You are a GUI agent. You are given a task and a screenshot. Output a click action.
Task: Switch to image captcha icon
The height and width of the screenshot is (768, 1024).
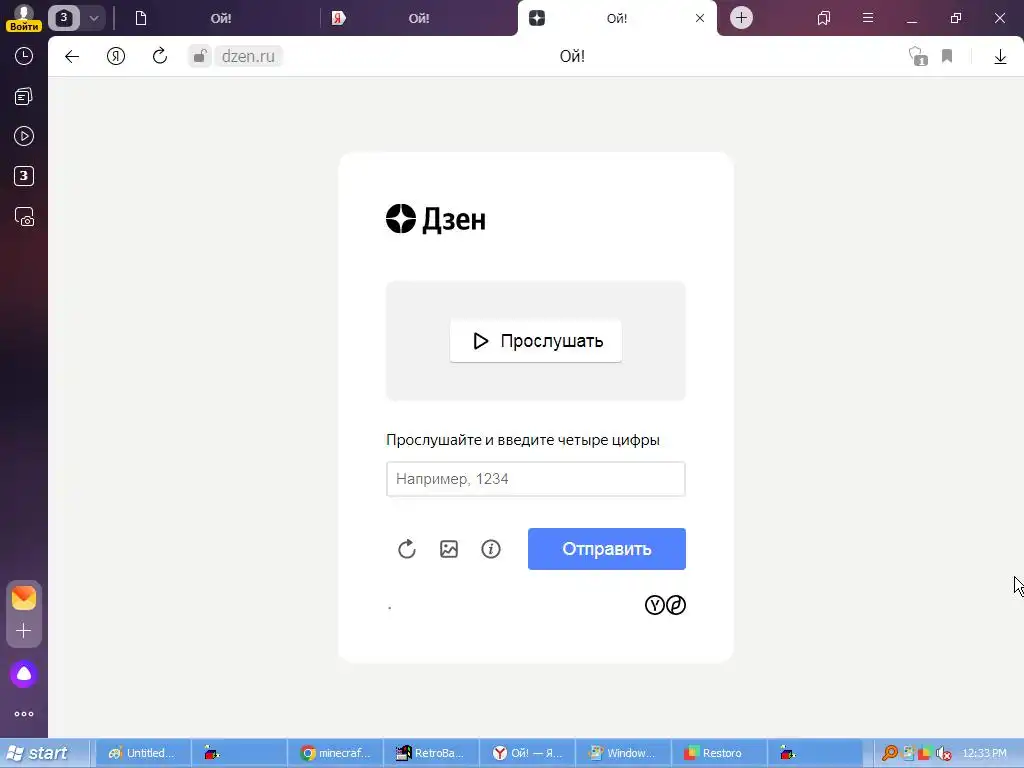coord(449,549)
